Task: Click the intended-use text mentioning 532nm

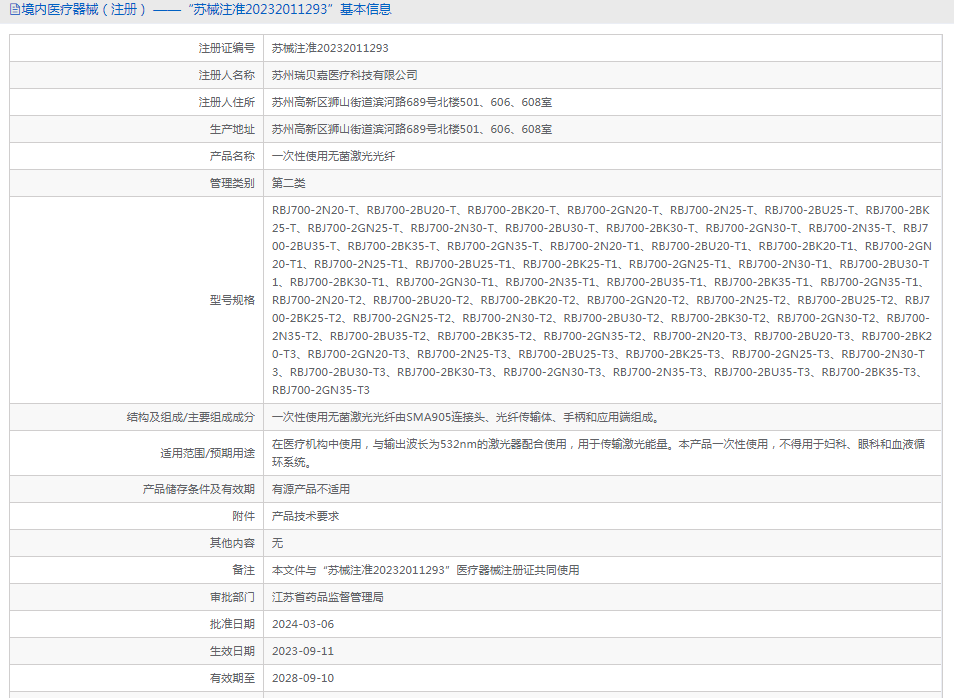Action: tap(599, 453)
